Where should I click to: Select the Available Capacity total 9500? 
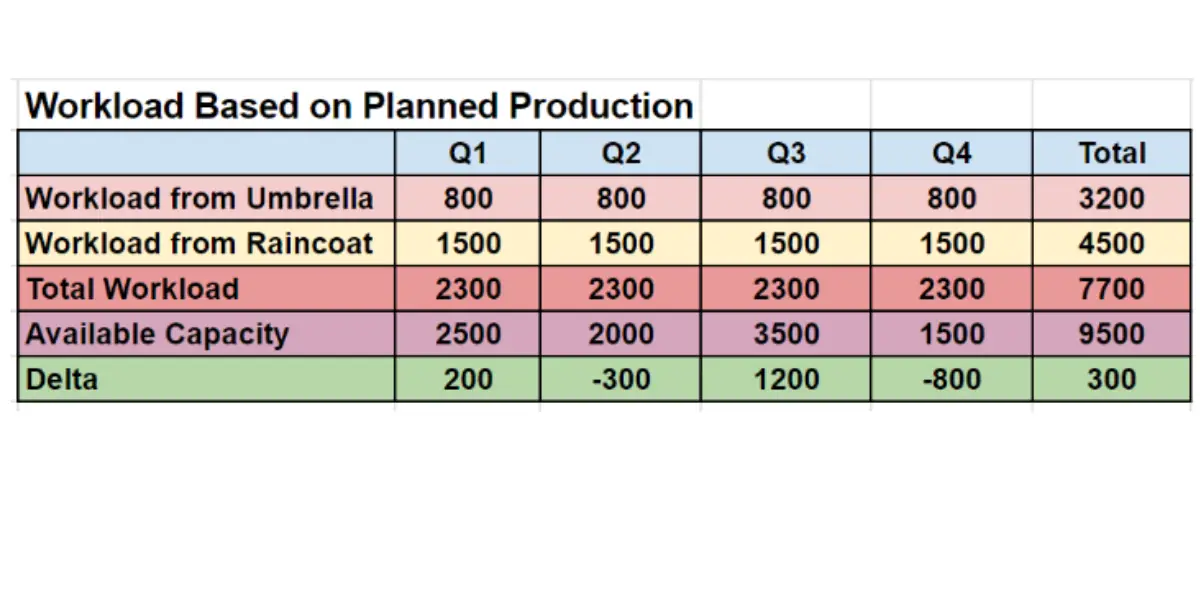1111,334
